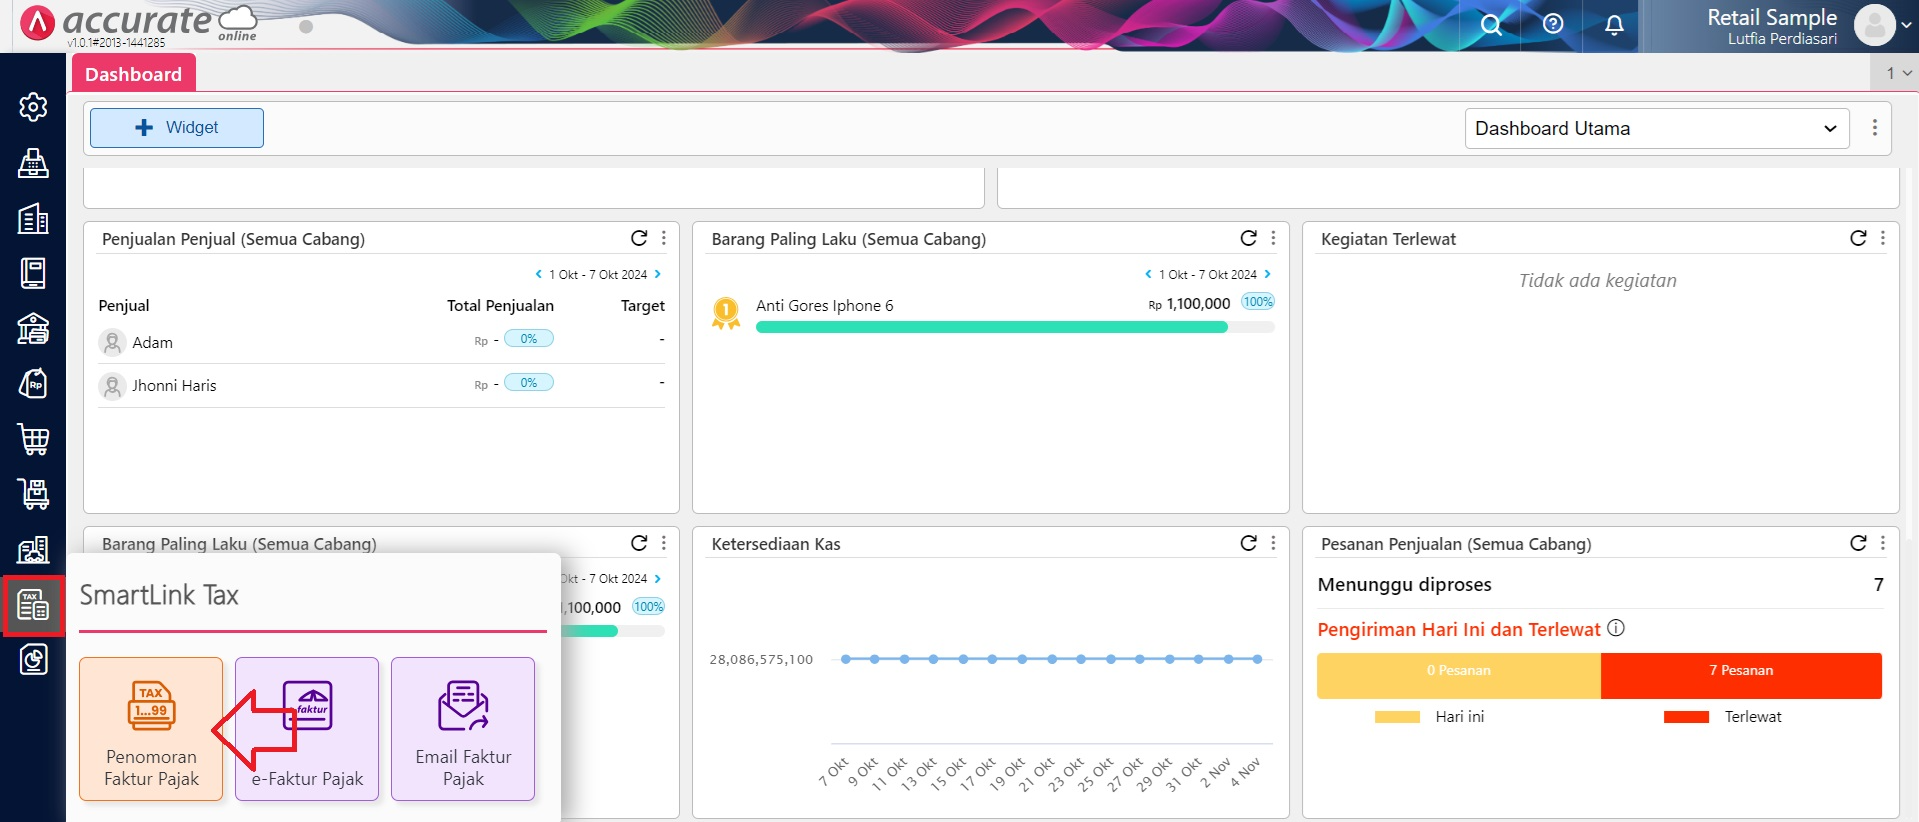This screenshot has width=1919, height=822.
Task: Open the bank module sidebar icon
Action: pyautogui.click(x=33, y=328)
